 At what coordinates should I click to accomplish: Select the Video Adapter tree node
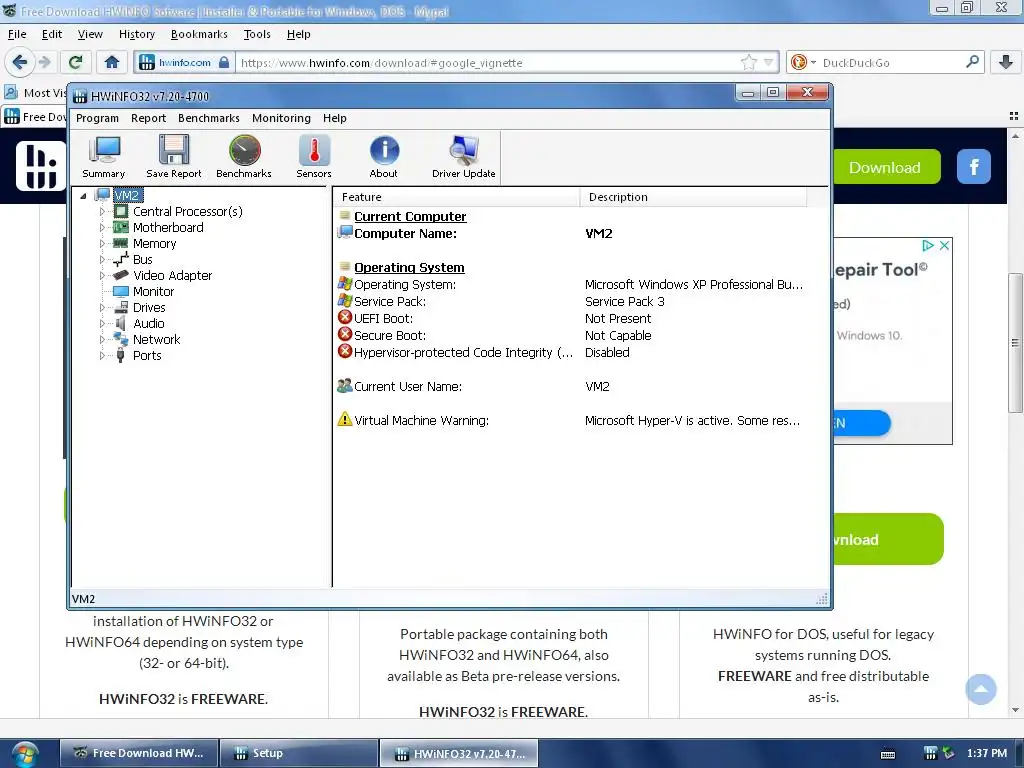point(172,276)
